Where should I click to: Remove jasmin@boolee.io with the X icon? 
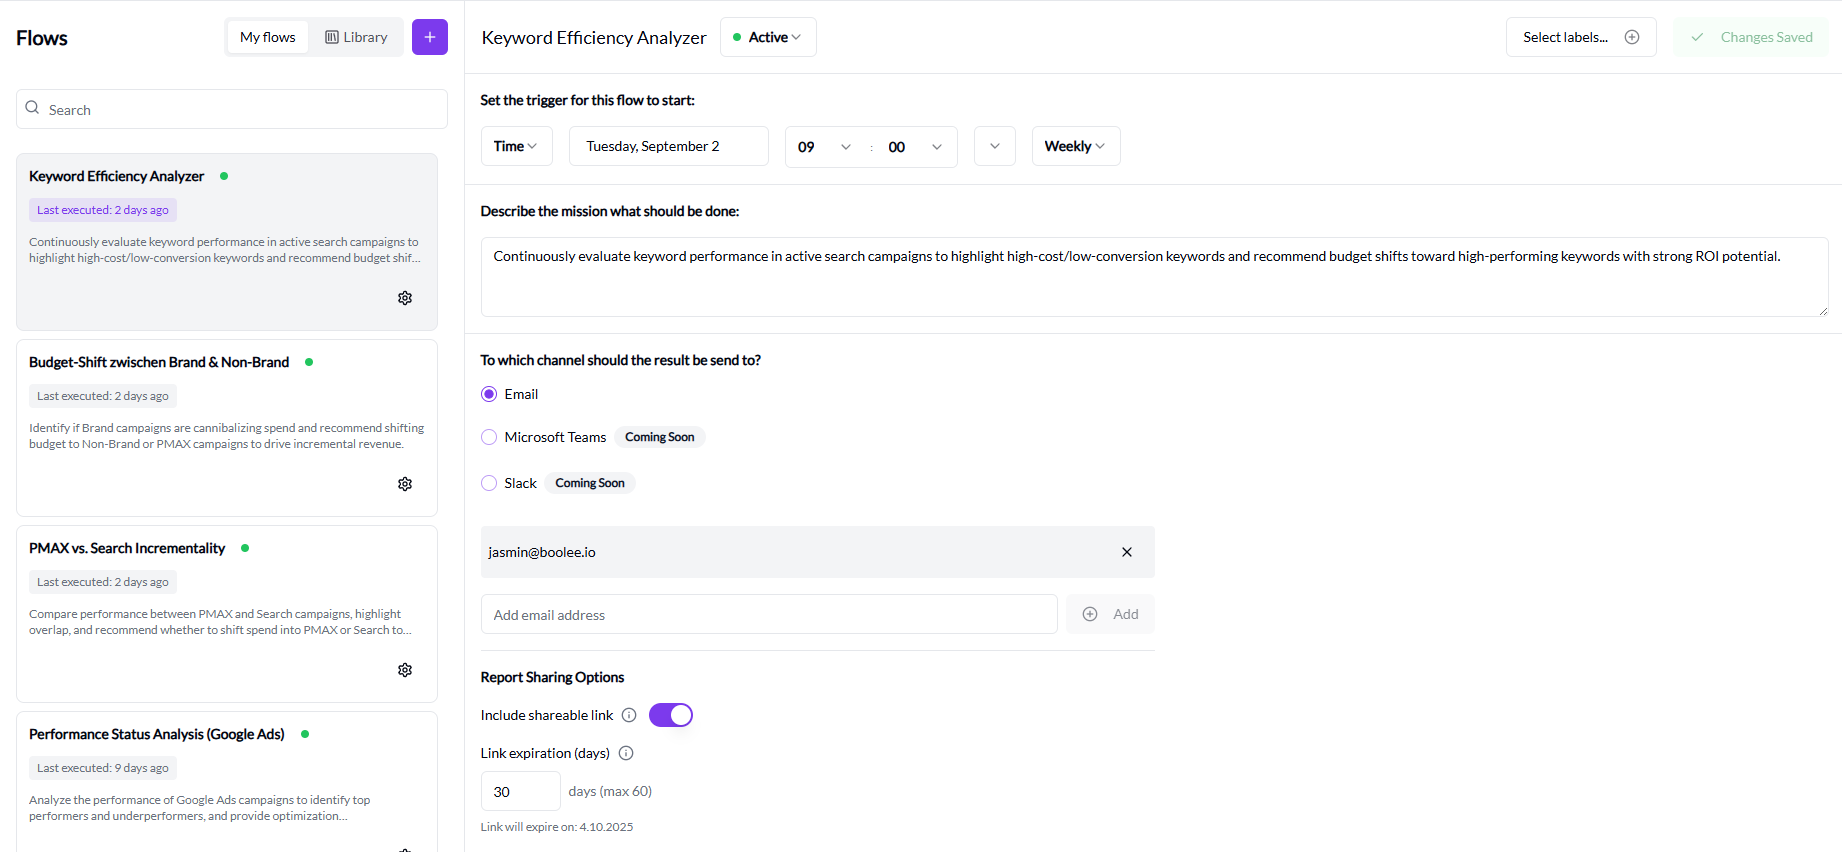pos(1126,552)
